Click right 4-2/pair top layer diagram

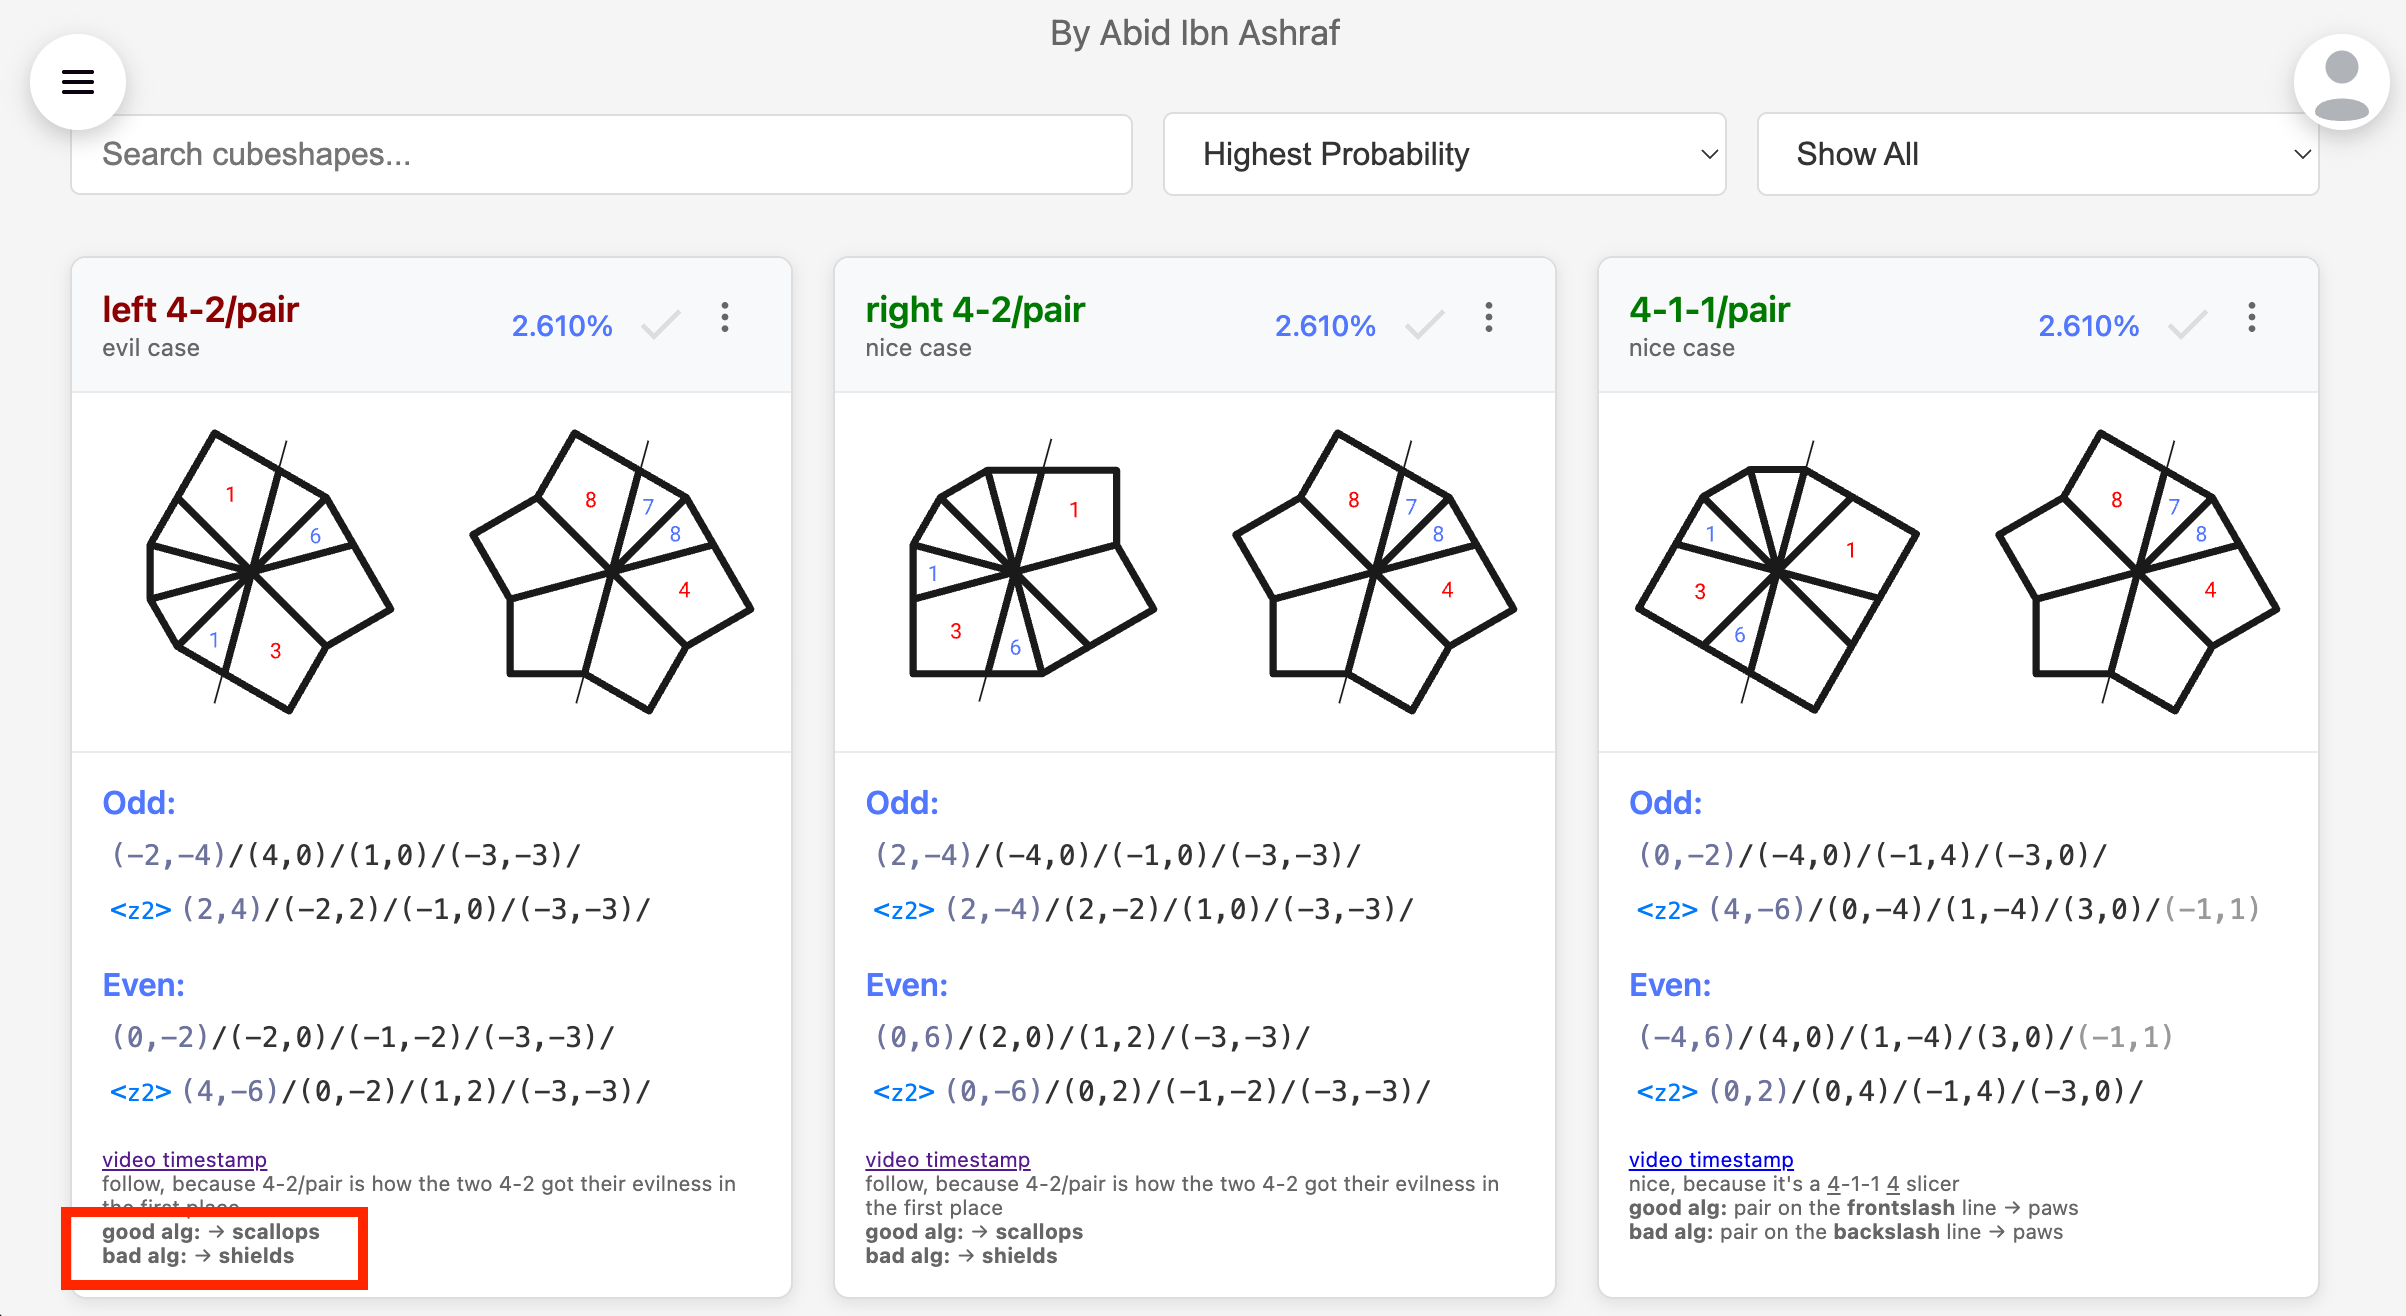pos(1033,571)
